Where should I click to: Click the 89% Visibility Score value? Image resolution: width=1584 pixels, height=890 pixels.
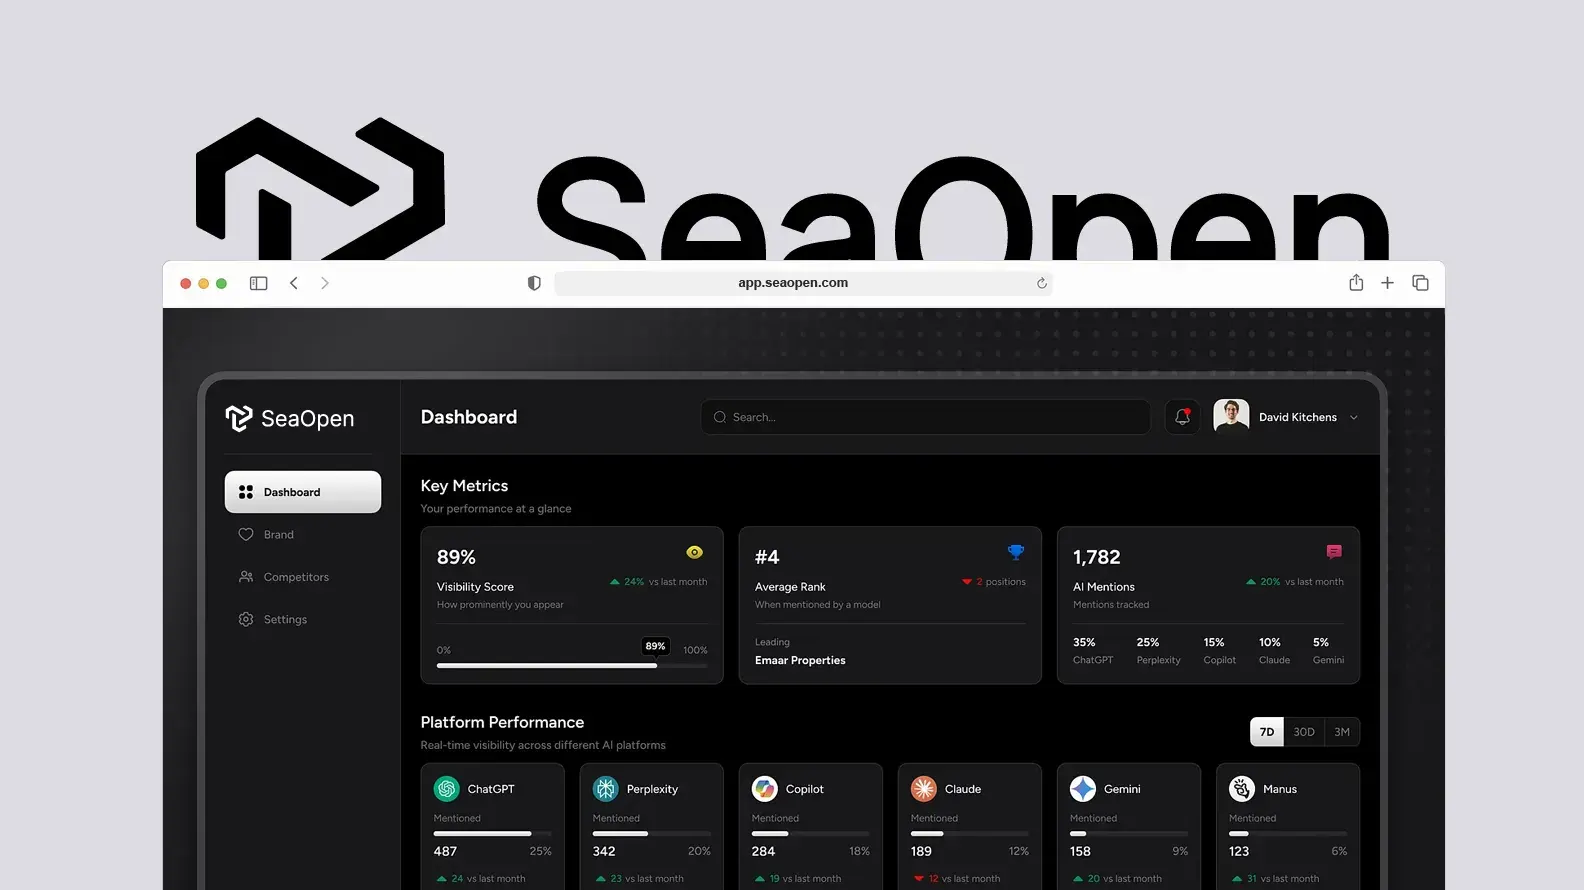coord(456,557)
